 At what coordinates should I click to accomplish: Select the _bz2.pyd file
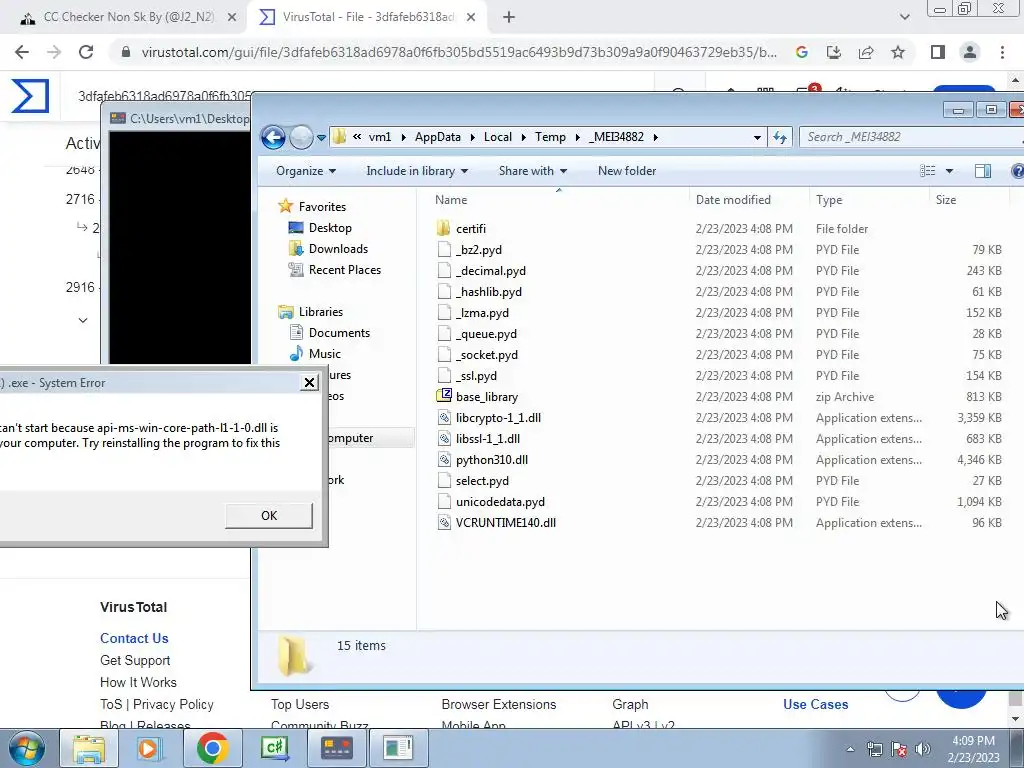pos(479,249)
